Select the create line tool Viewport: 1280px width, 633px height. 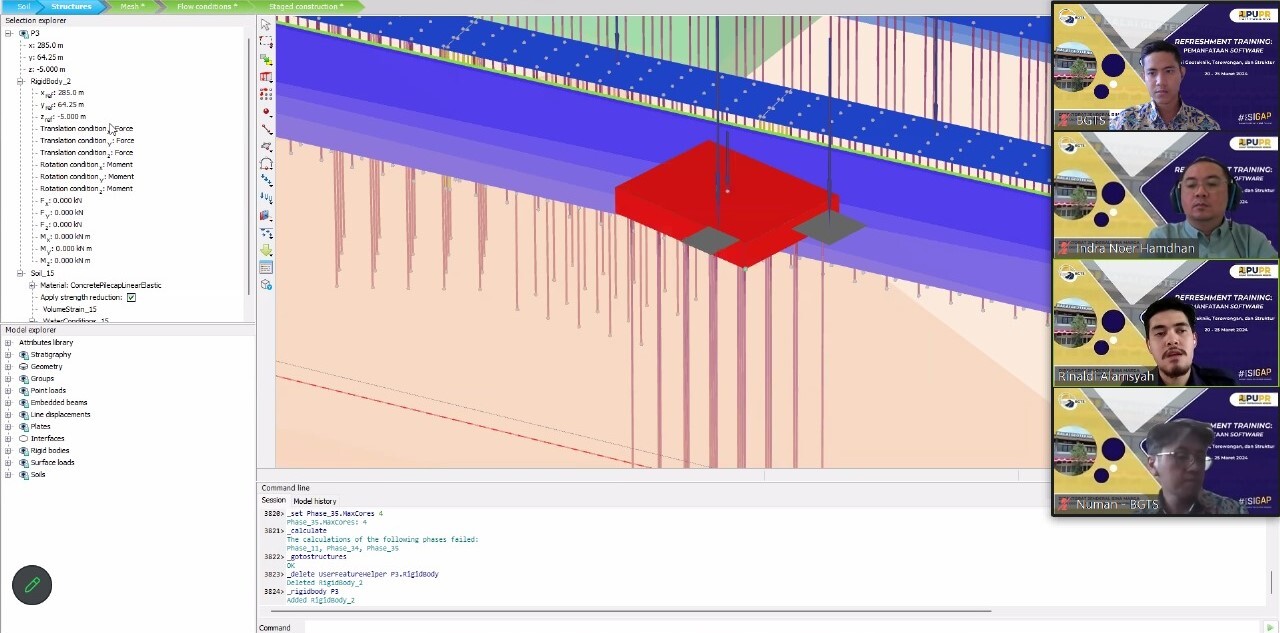(x=266, y=129)
